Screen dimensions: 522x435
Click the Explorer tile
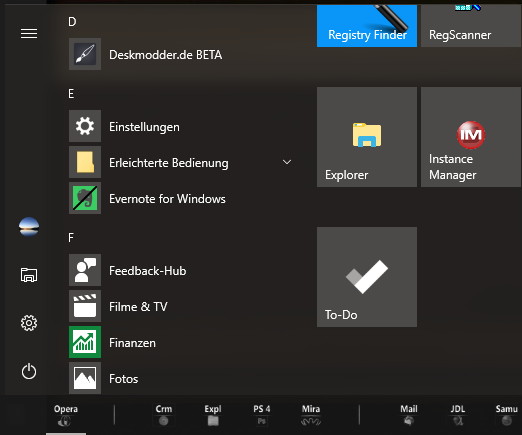(x=367, y=137)
